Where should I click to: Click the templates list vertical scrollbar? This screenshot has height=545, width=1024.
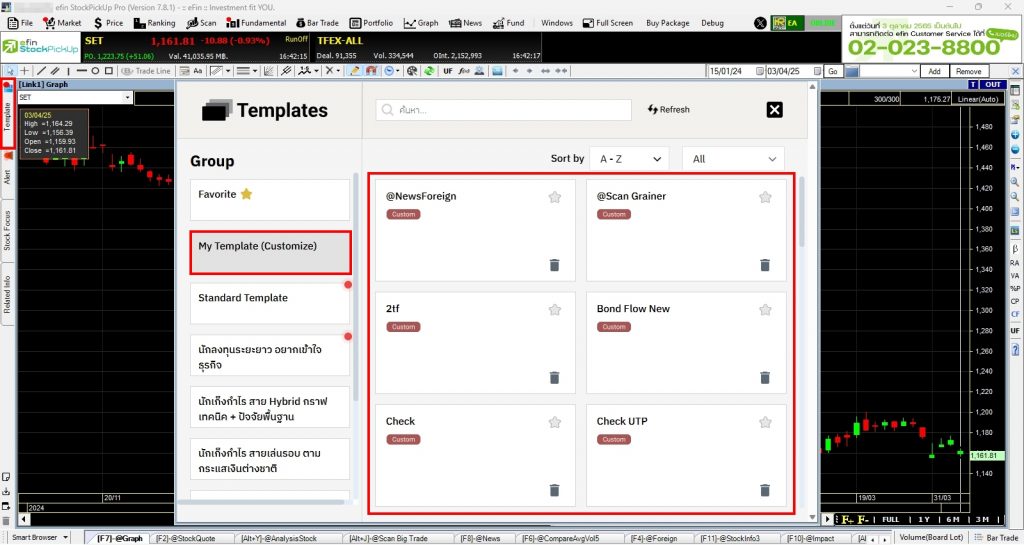coord(801,212)
